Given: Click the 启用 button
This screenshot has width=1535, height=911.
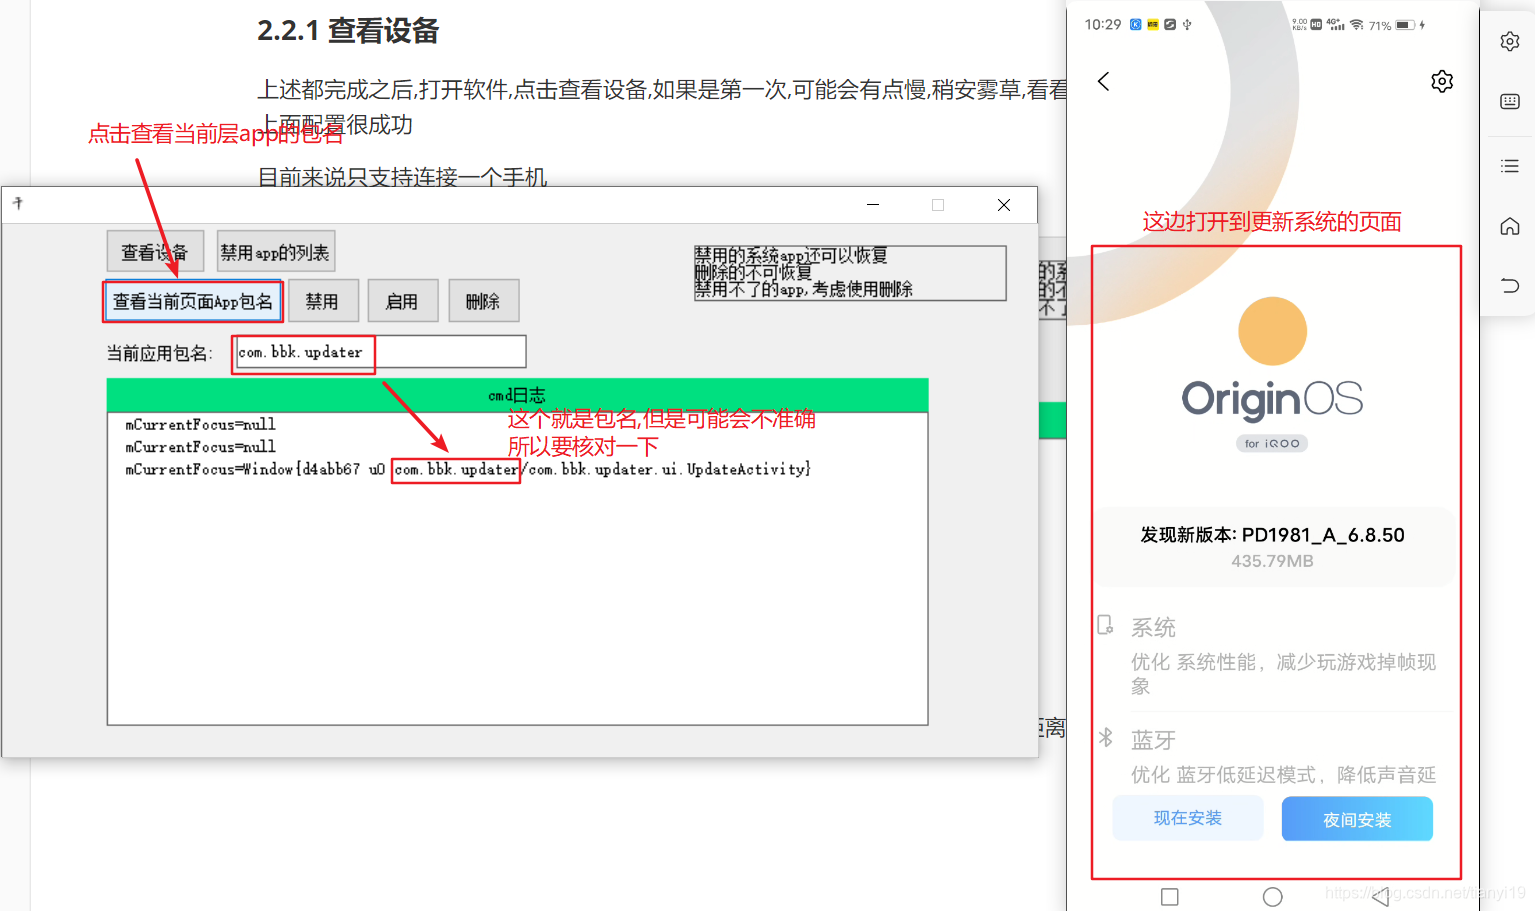Looking at the screenshot, I should (x=402, y=301).
